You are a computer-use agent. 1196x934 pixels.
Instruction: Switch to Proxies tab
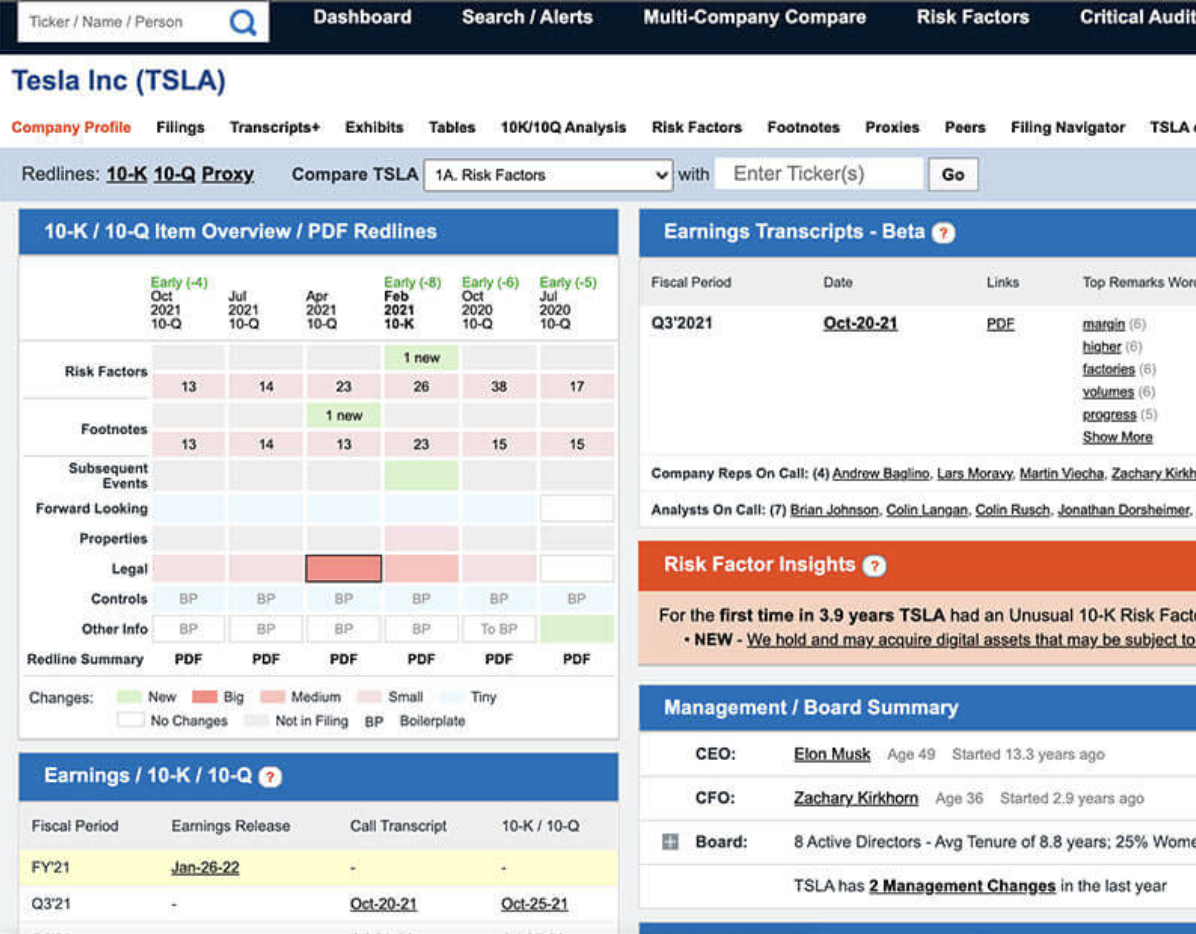pos(892,127)
